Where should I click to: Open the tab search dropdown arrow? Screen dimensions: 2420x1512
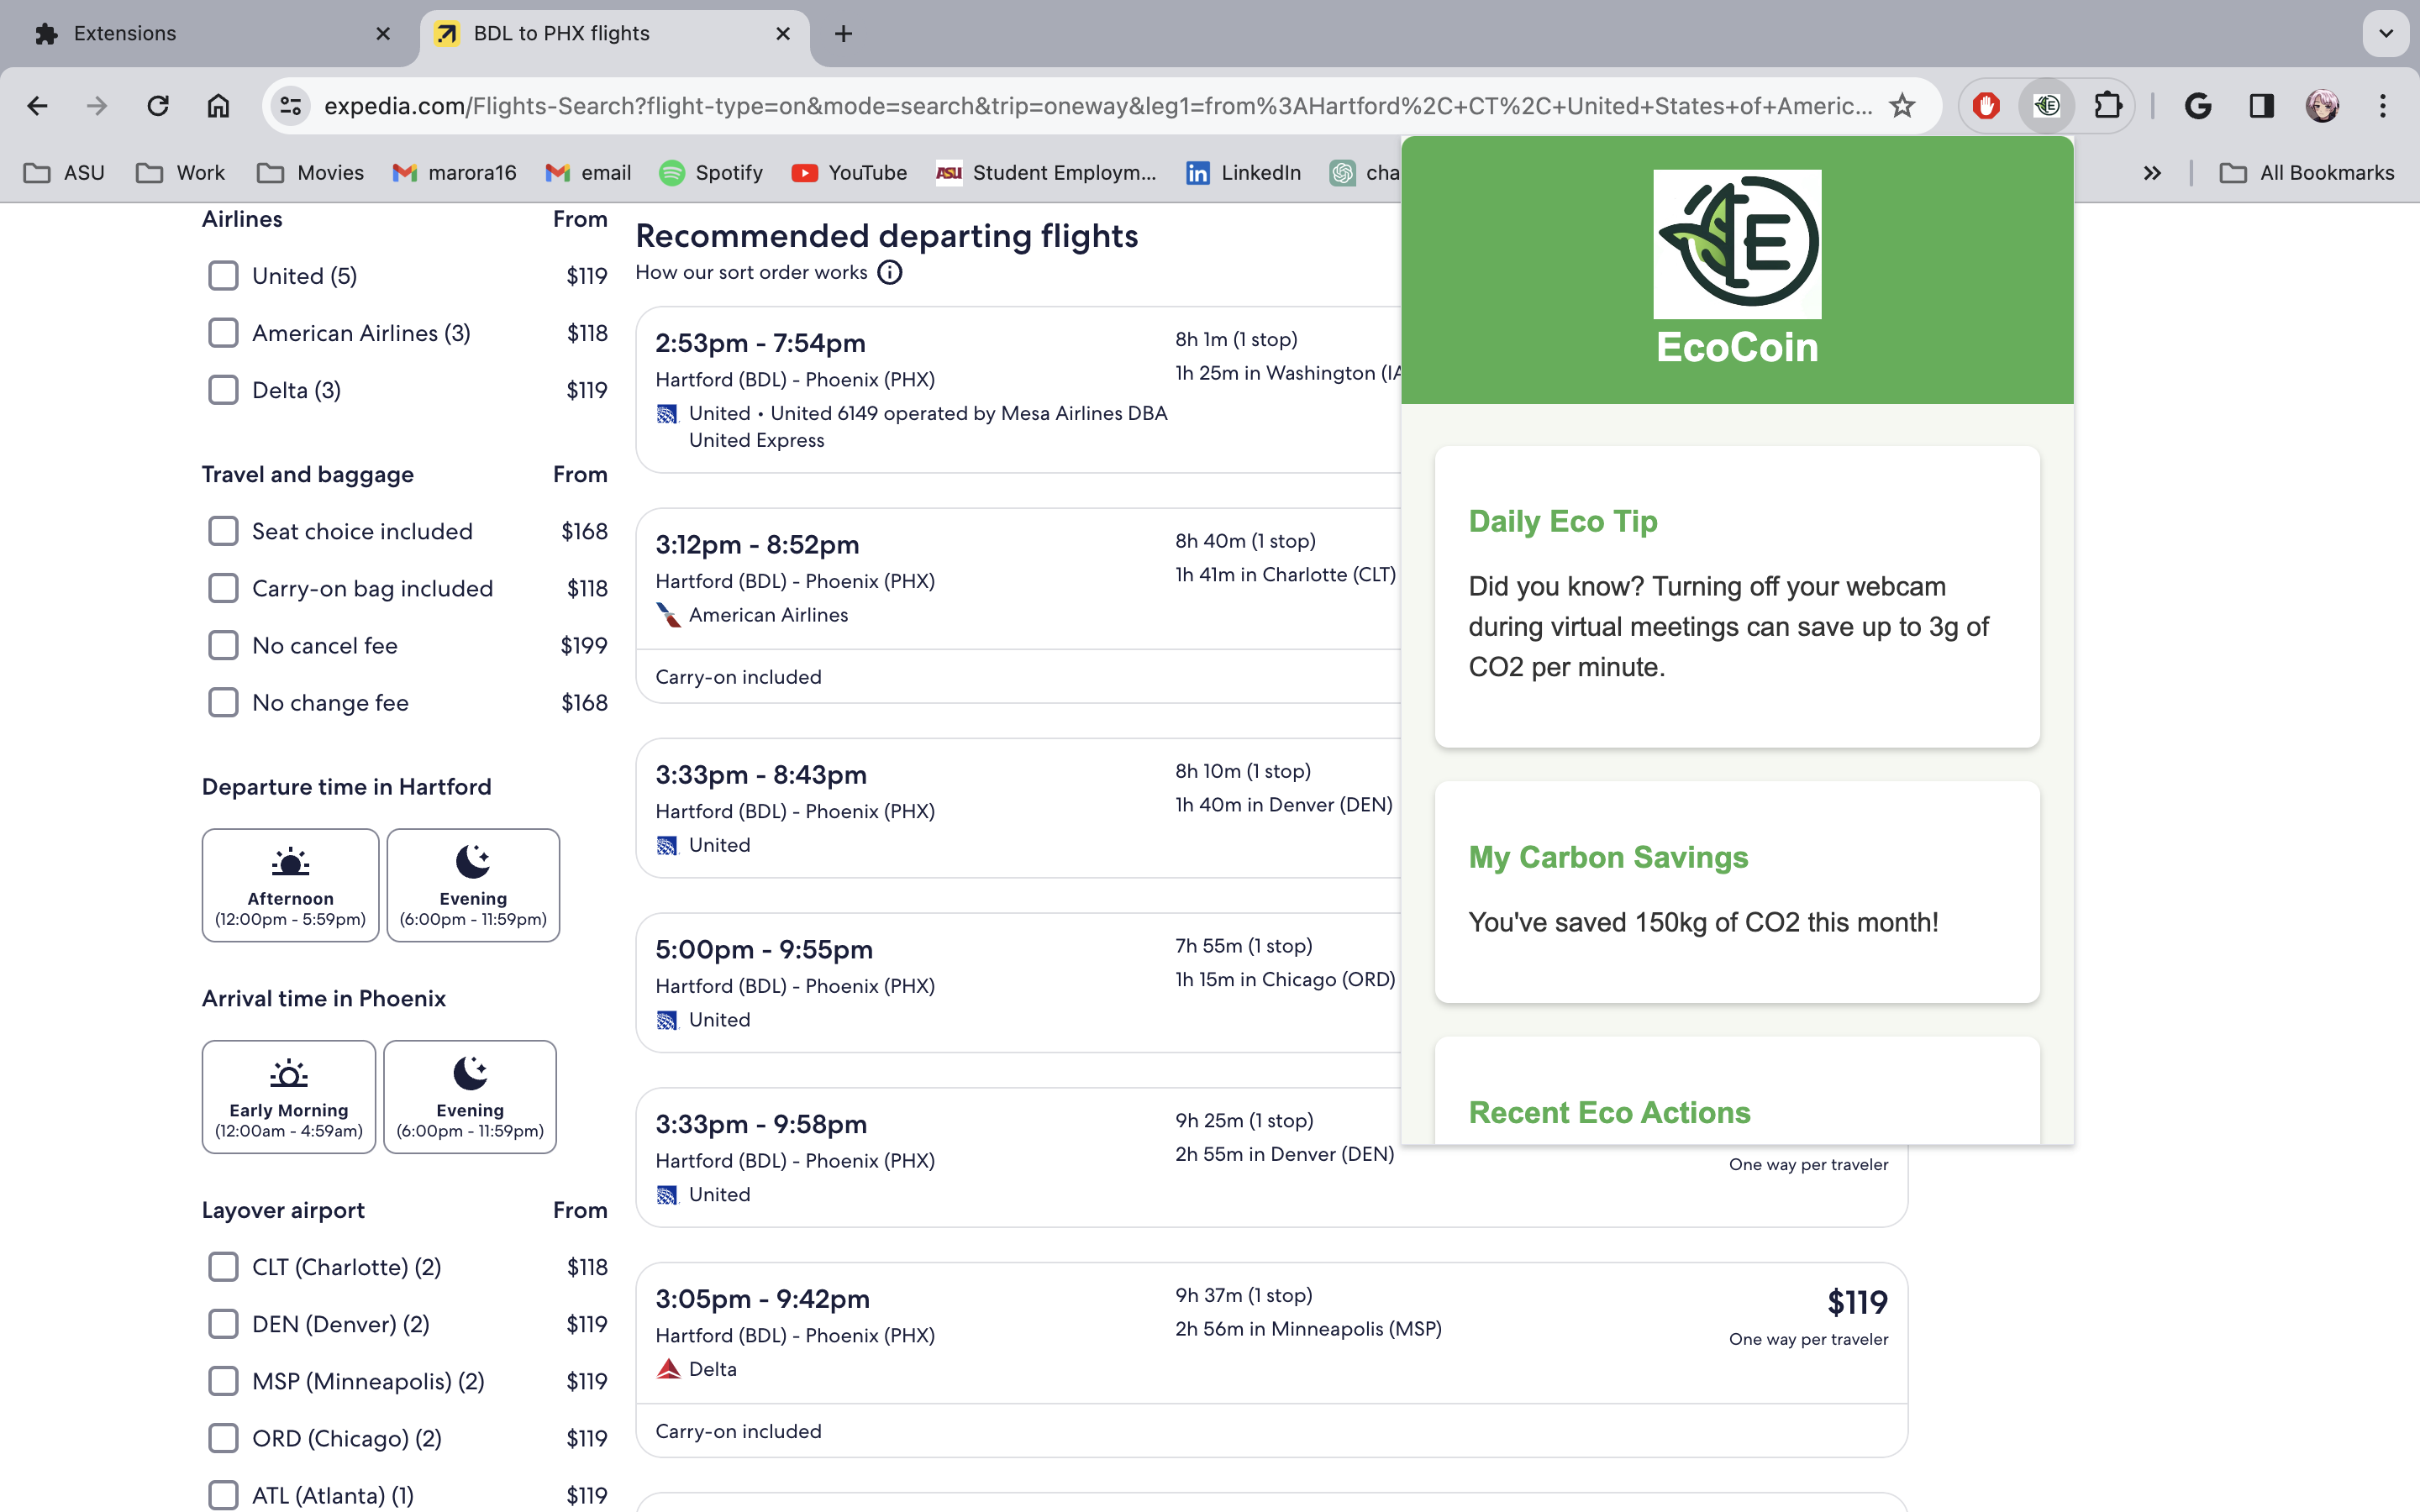2386,33
